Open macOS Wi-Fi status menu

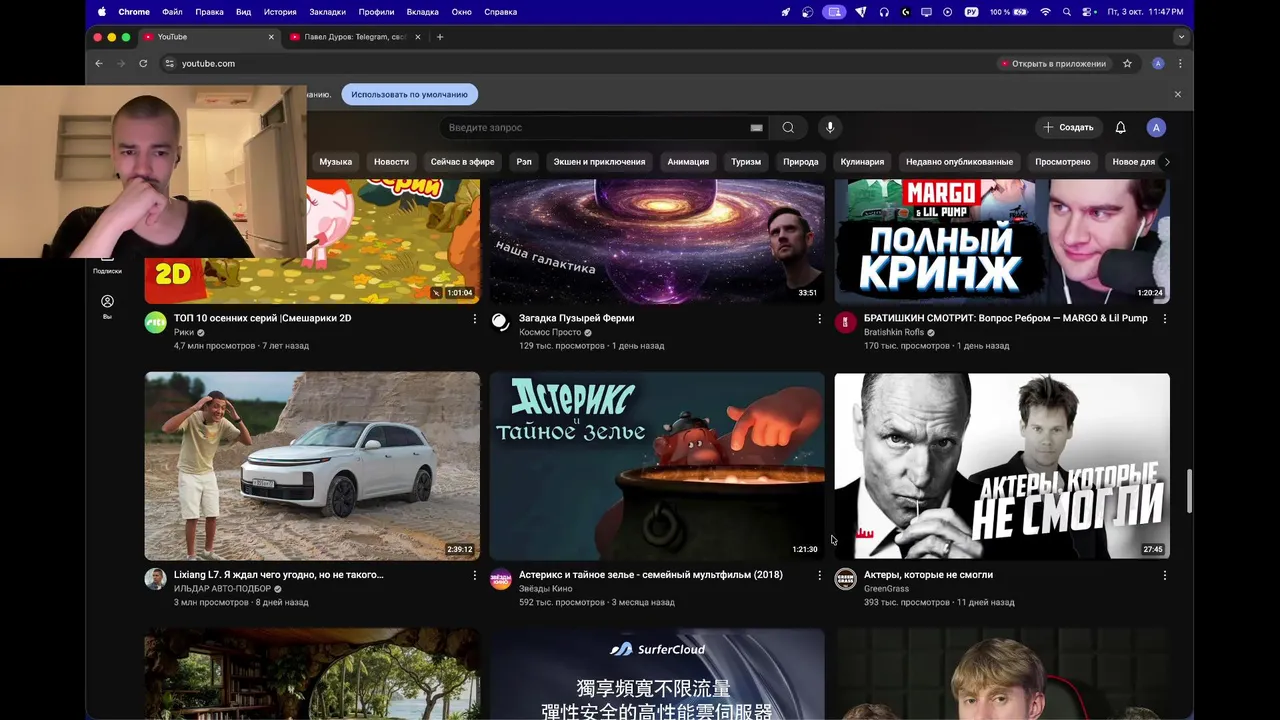pyautogui.click(x=1045, y=12)
